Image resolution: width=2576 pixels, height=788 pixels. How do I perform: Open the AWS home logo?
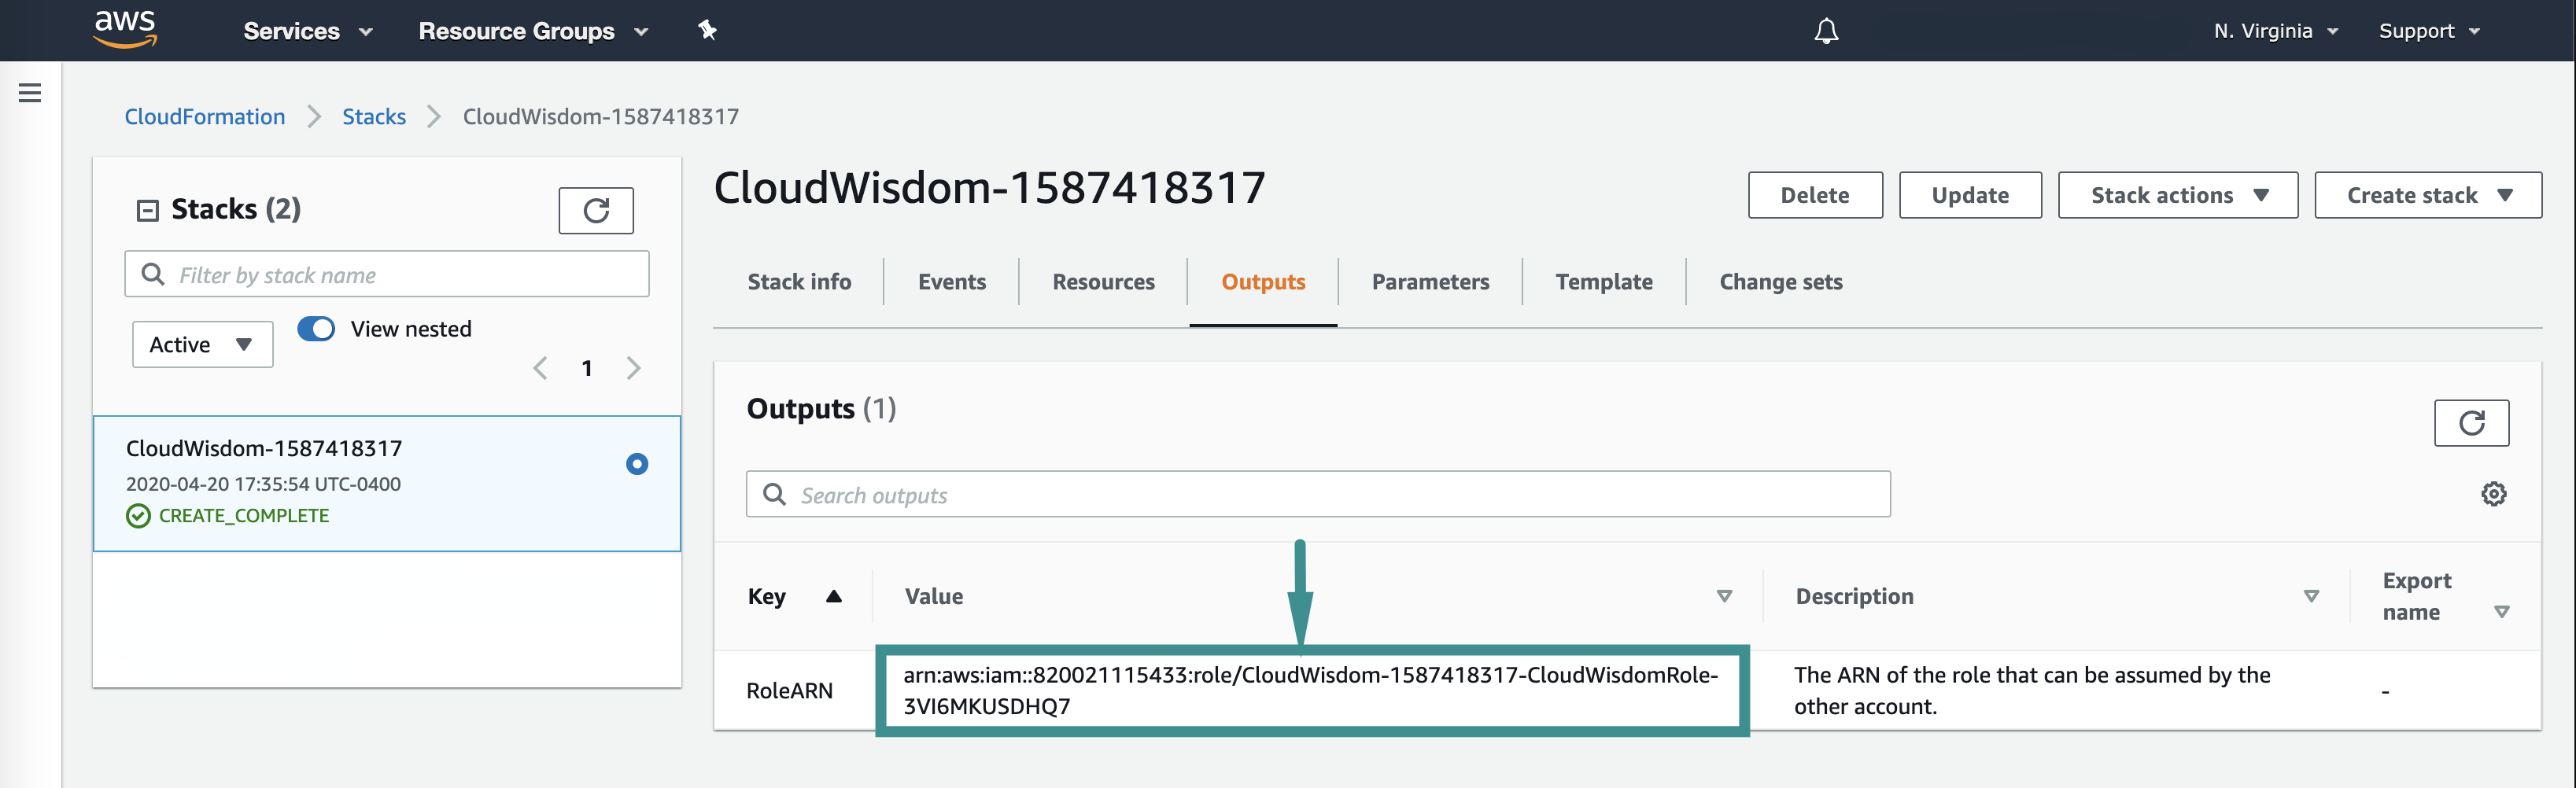[125, 29]
